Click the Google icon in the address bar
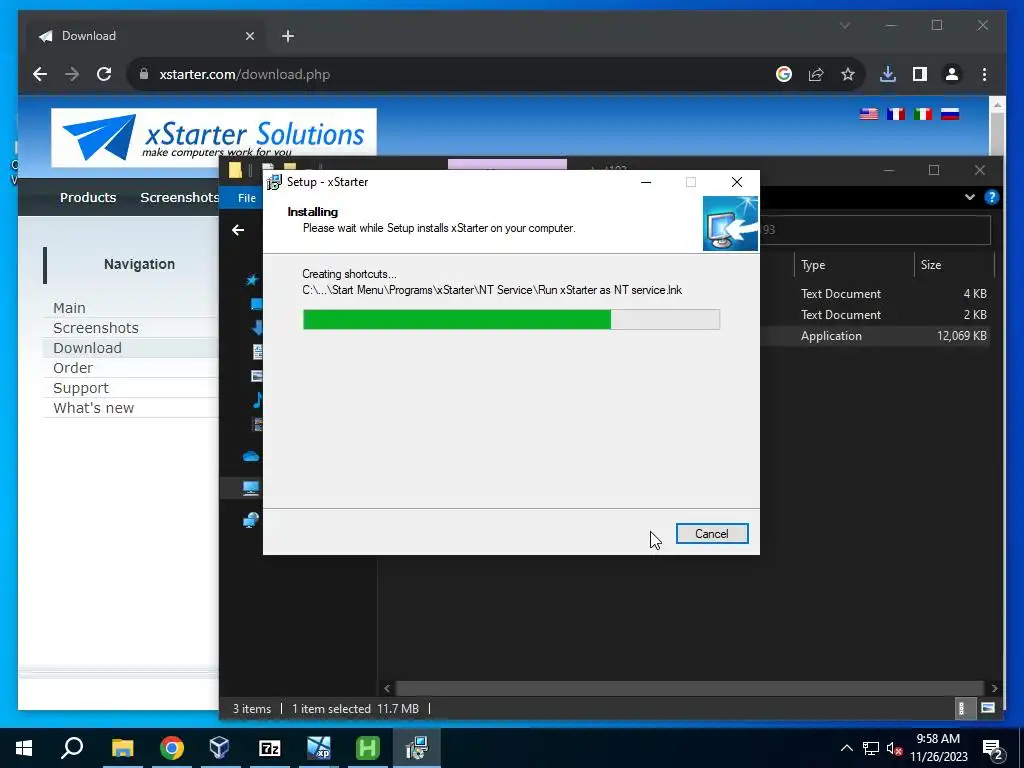This screenshot has height=768, width=1024. pyautogui.click(x=784, y=74)
